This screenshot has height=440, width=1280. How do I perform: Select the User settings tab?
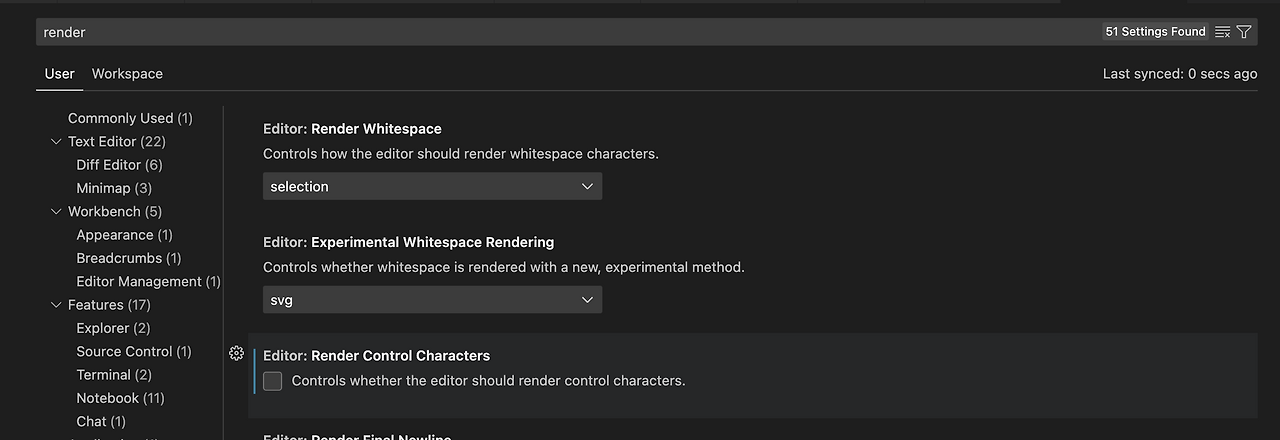(60, 74)
